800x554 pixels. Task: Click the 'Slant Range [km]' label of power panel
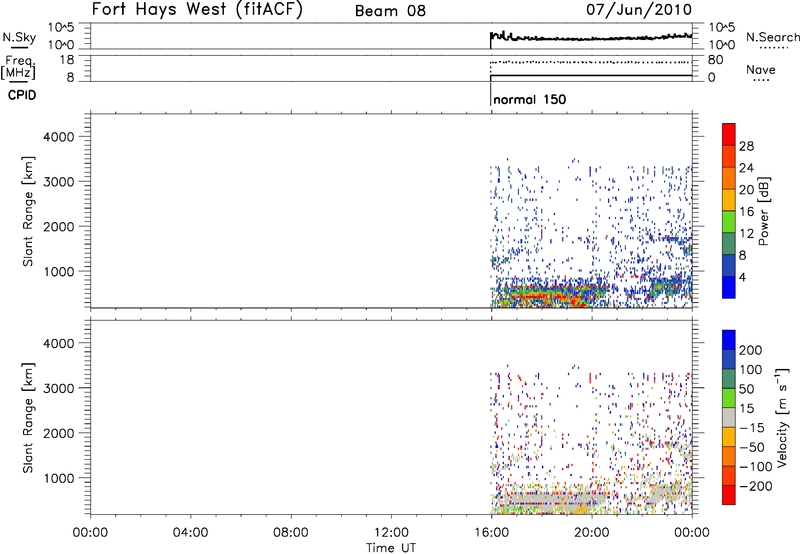tap(28, 211)
